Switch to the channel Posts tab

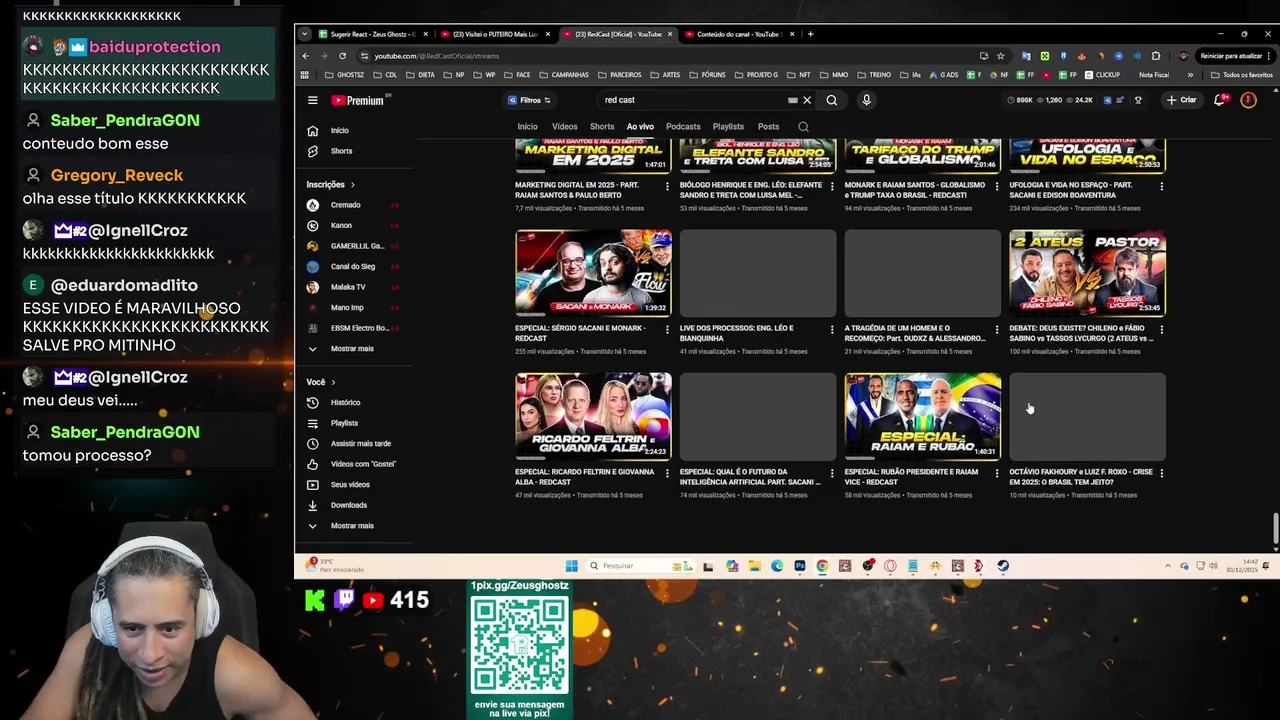pyautogui.click(x=768, y=127)
